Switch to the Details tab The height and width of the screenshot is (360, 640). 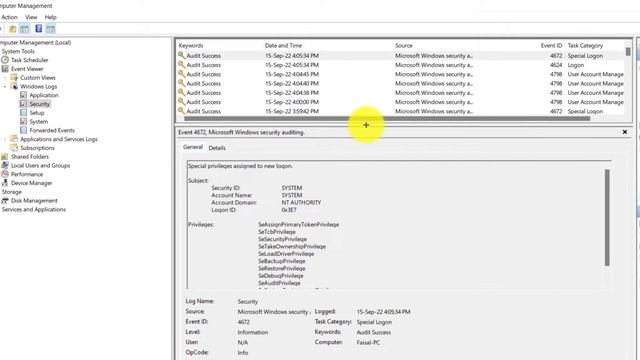point(217,148)
